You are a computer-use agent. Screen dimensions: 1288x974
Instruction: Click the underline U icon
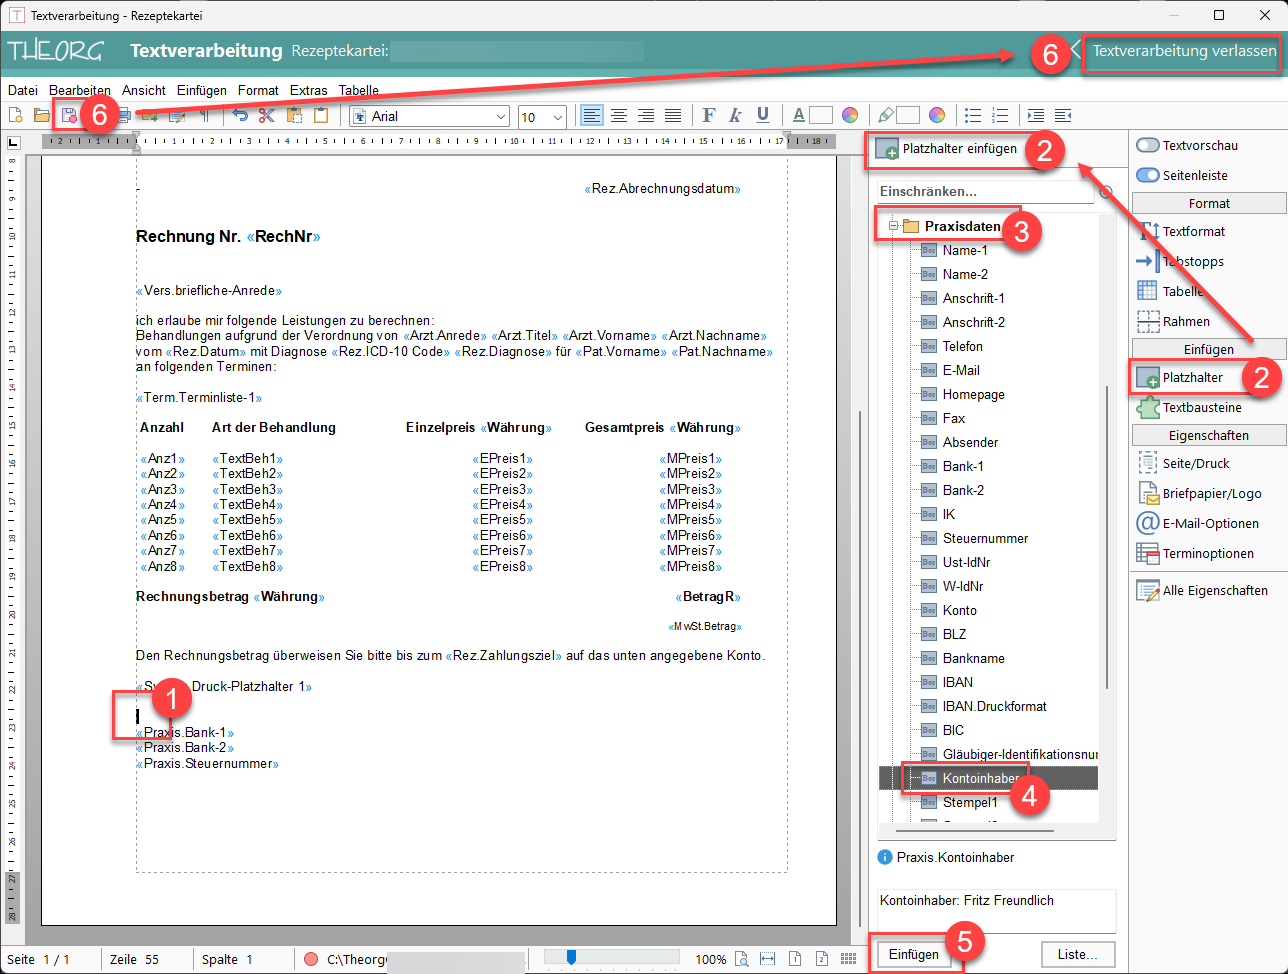click(x=762, y=116)
